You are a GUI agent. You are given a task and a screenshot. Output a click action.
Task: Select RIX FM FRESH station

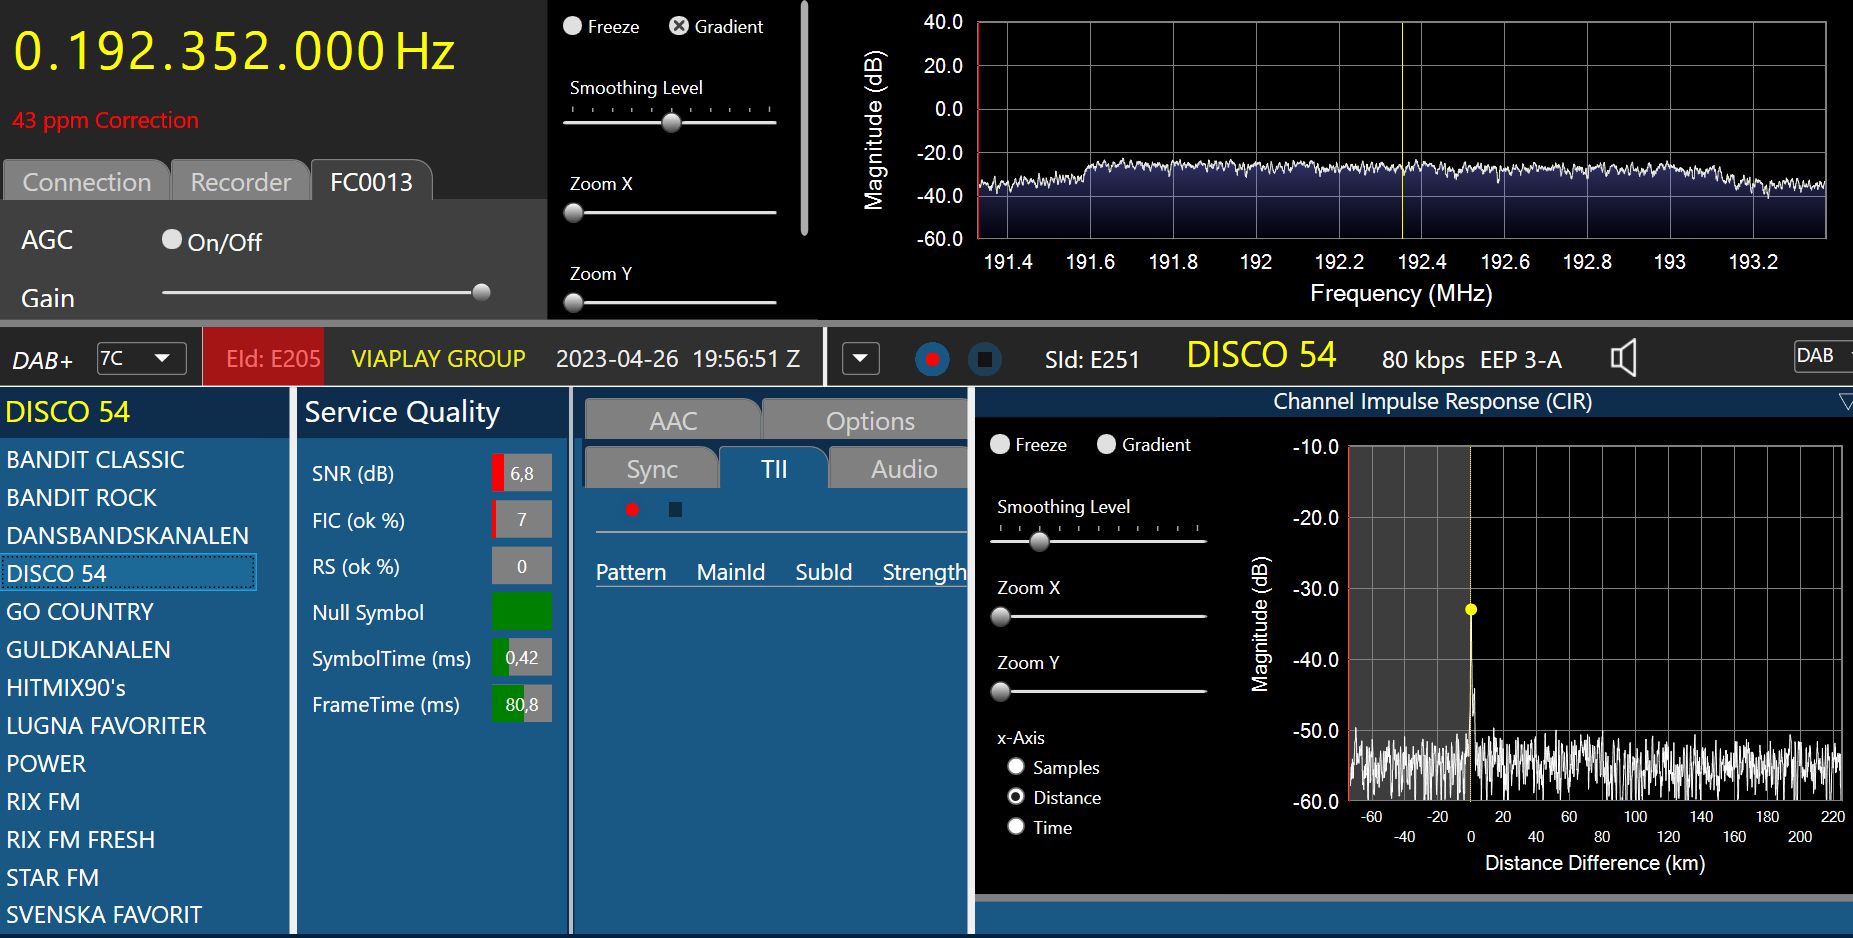81,840
